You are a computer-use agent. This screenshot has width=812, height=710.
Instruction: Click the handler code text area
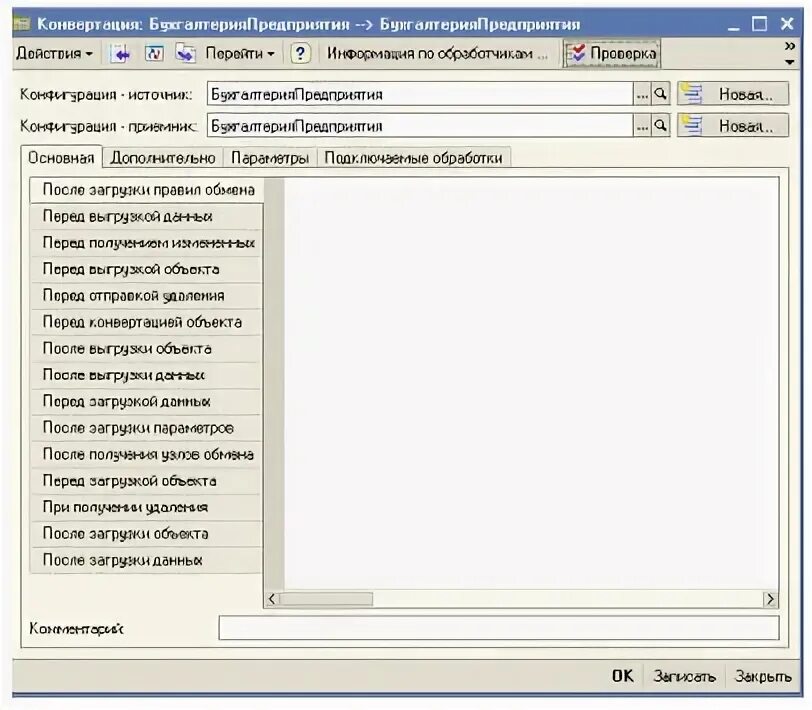pos(531,384)
